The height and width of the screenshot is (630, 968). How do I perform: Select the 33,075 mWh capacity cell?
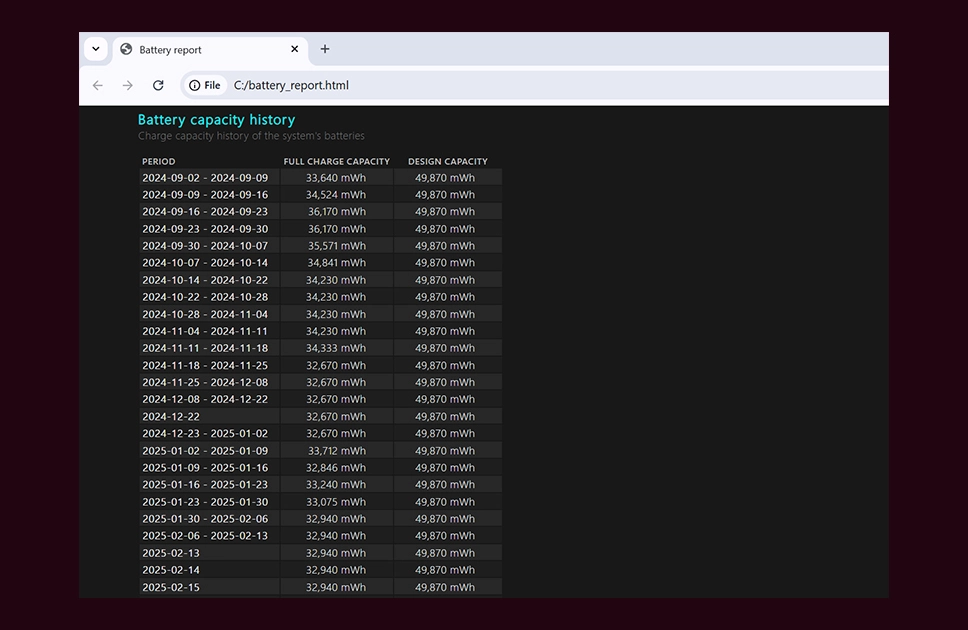(x=336, y=502)
